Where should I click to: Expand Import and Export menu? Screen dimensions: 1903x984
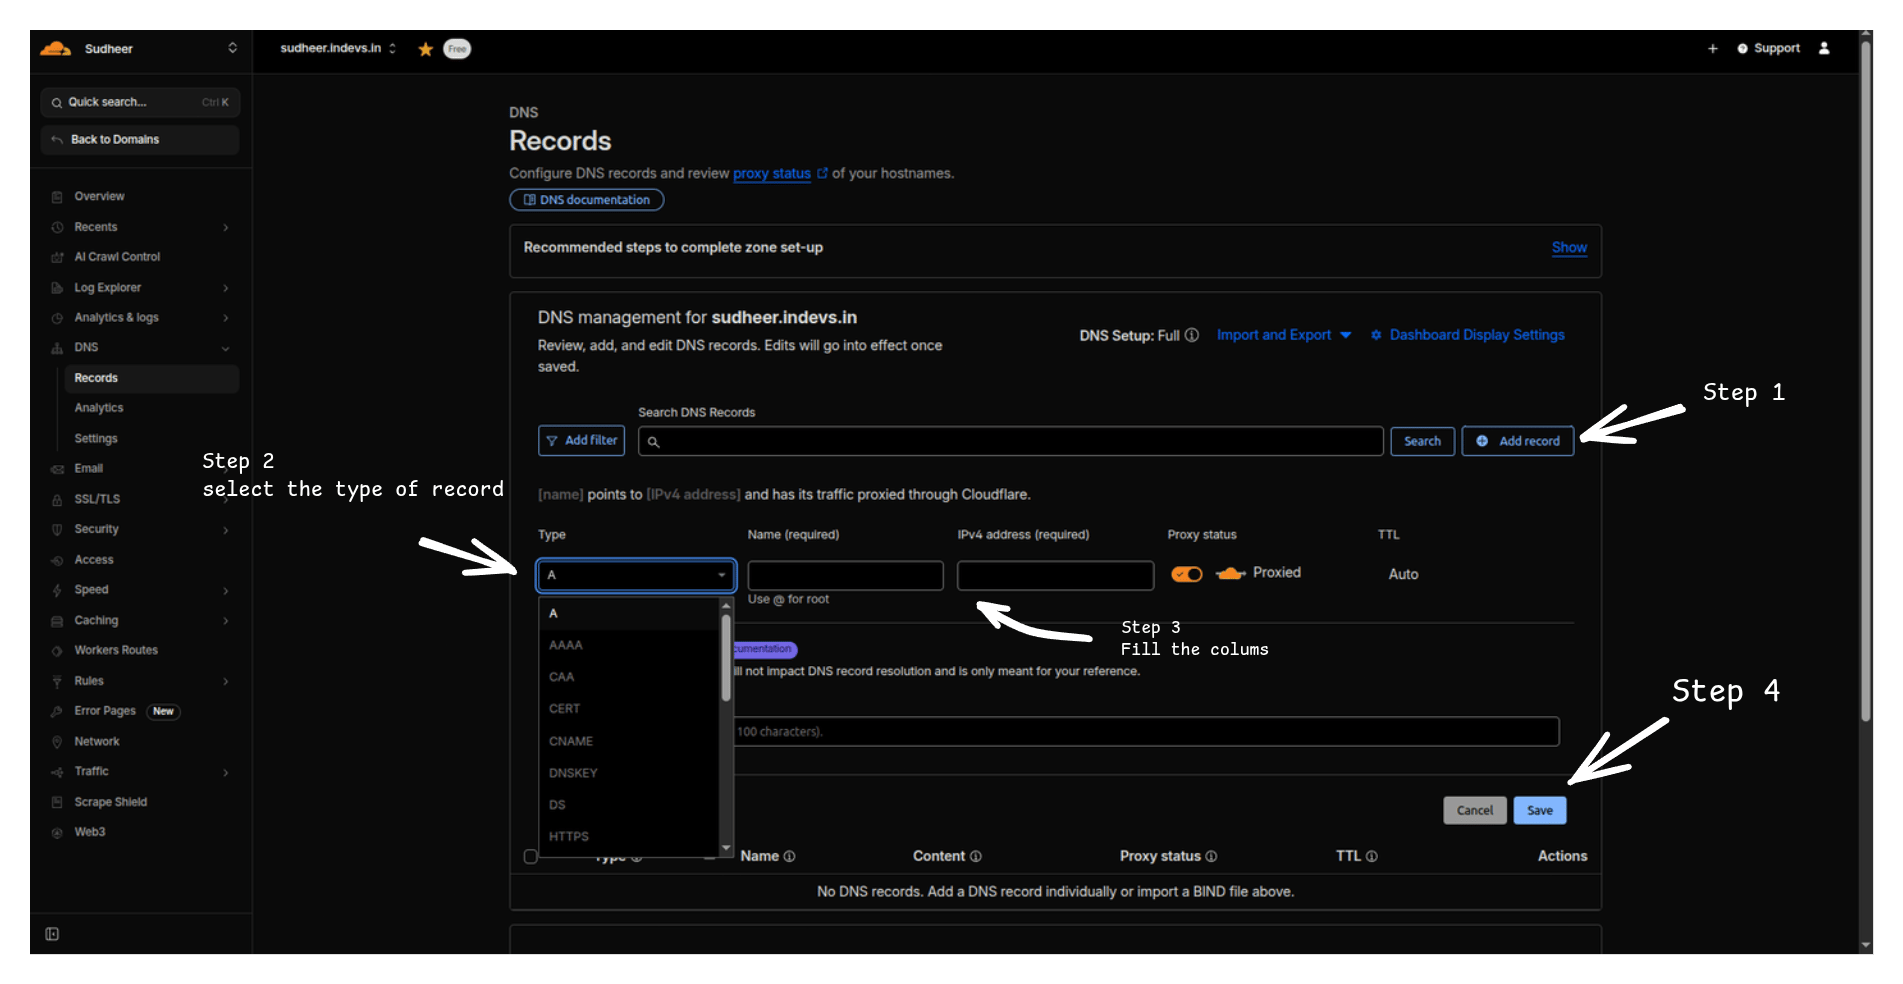coord(1284,335)
